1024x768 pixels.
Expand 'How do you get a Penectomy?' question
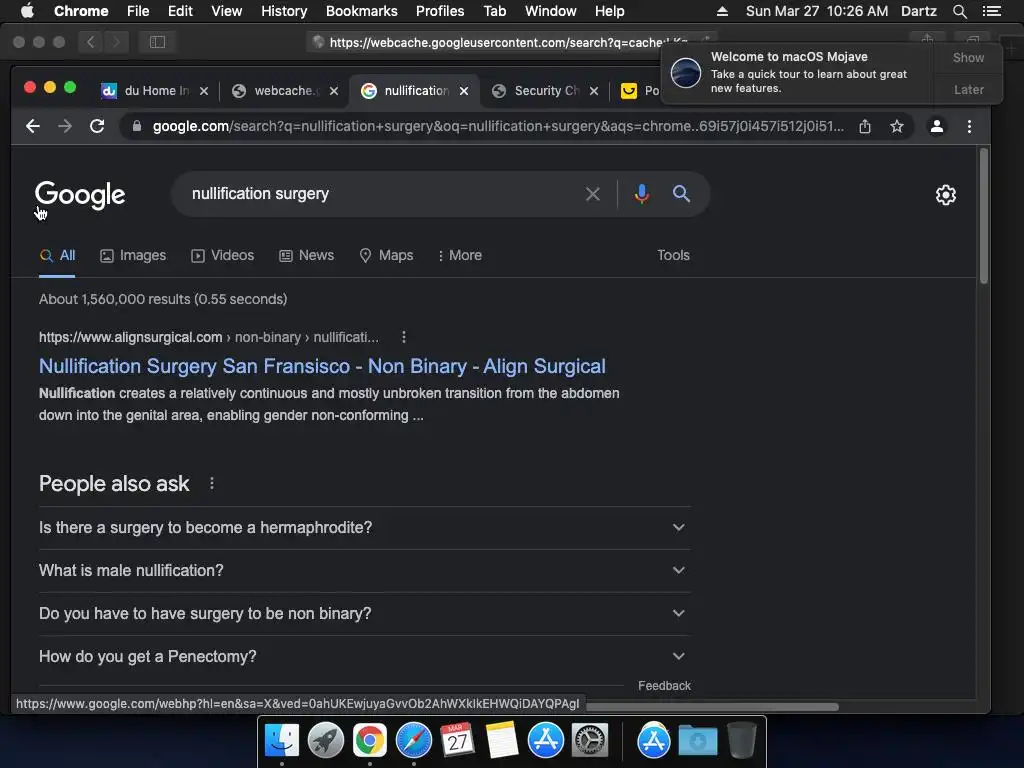click(x=364, y=657)
